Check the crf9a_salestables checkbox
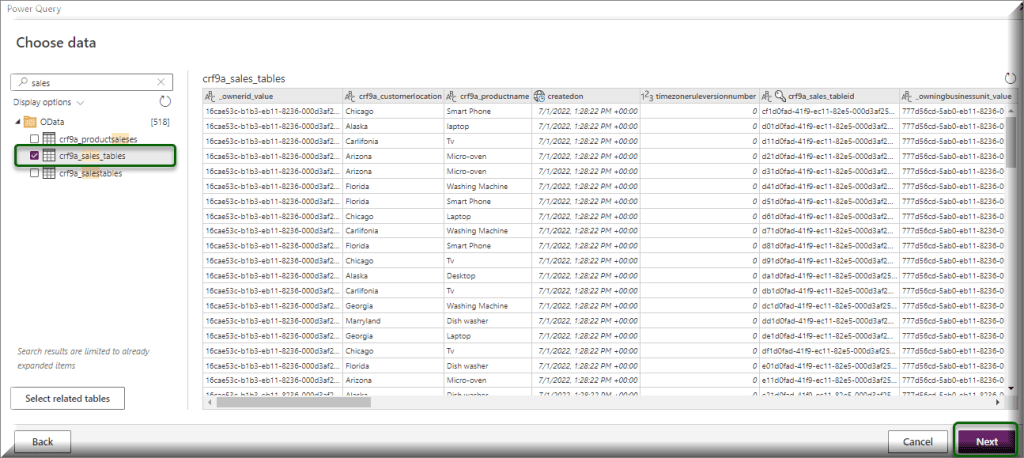1024x458 pixels. (x=35, y=173)
